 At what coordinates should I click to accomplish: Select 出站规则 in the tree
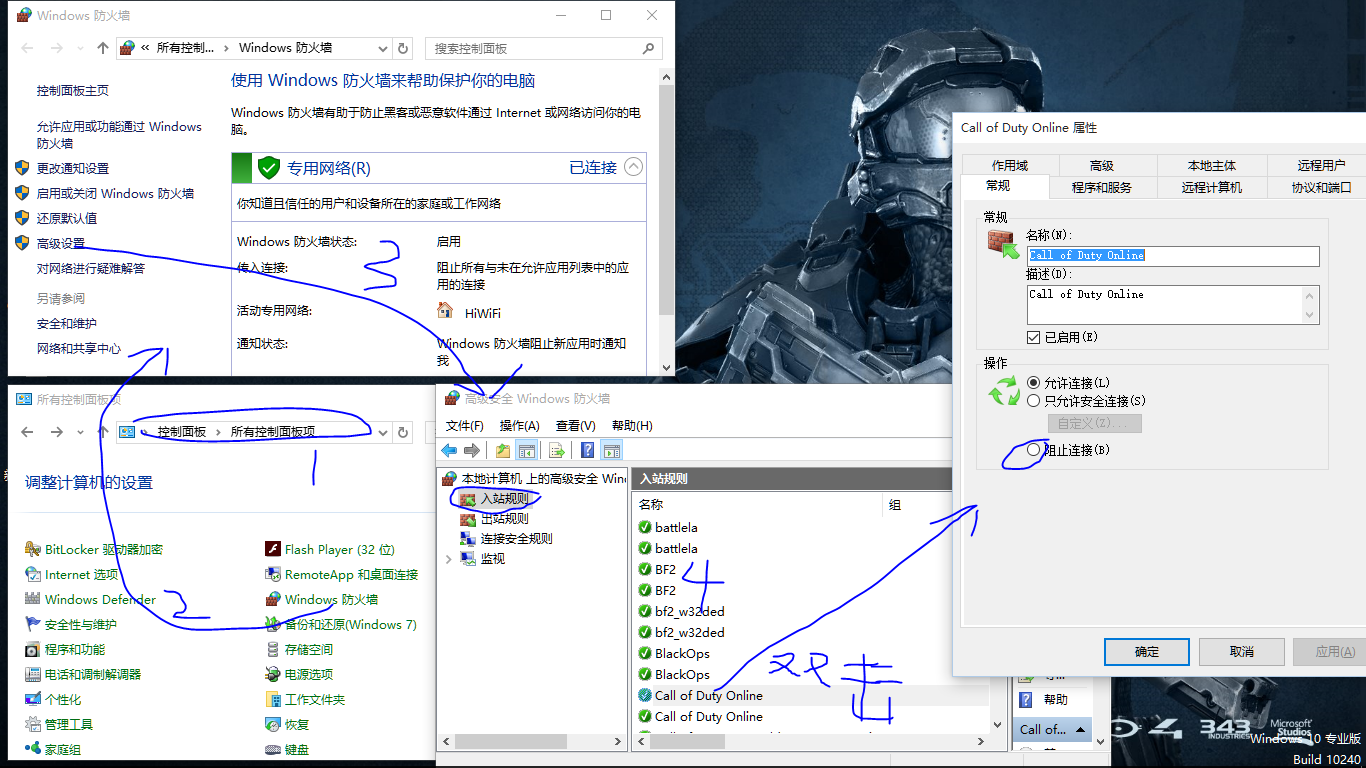pyautogui.click(x=504, y=518)
